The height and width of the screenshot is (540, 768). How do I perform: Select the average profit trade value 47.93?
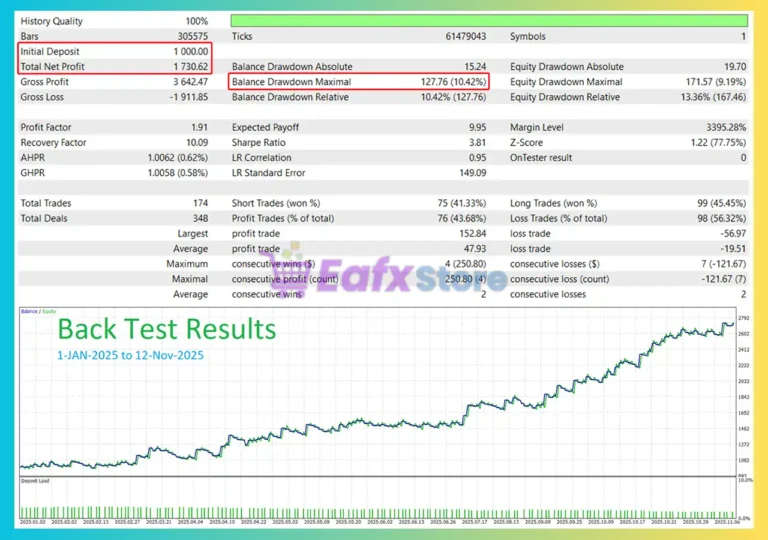tap(475, 249)
